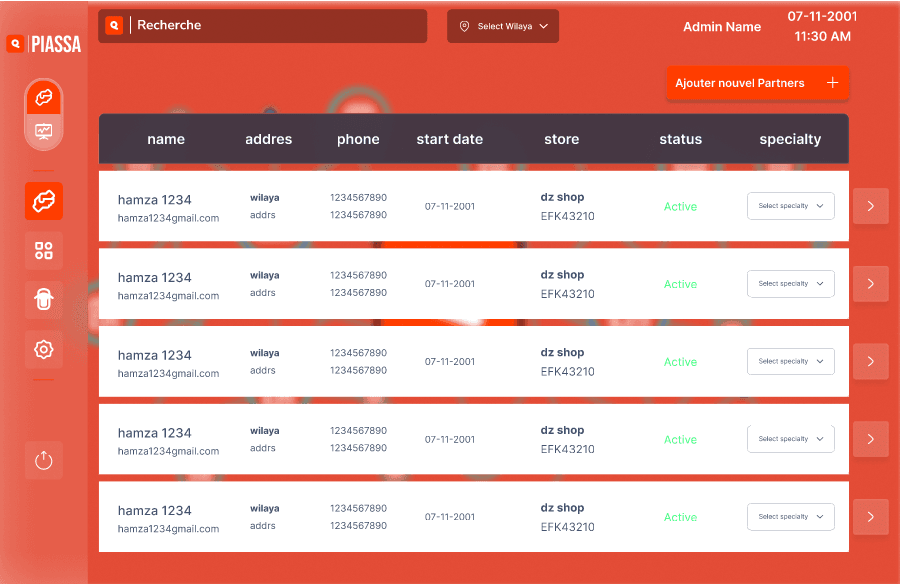Image resolution: width=900 pixels, height=584 pixels.
Task: Open Select specialty dropdown in first row
Action: (790, 206)
